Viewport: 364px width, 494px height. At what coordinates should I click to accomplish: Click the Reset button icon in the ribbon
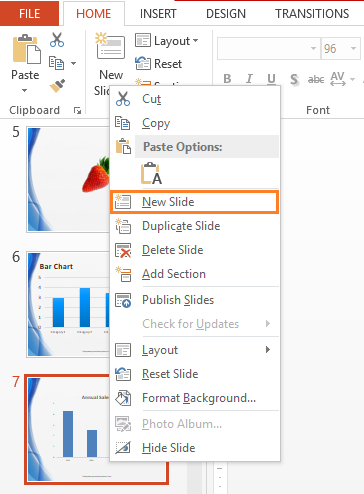coord(143,63)
